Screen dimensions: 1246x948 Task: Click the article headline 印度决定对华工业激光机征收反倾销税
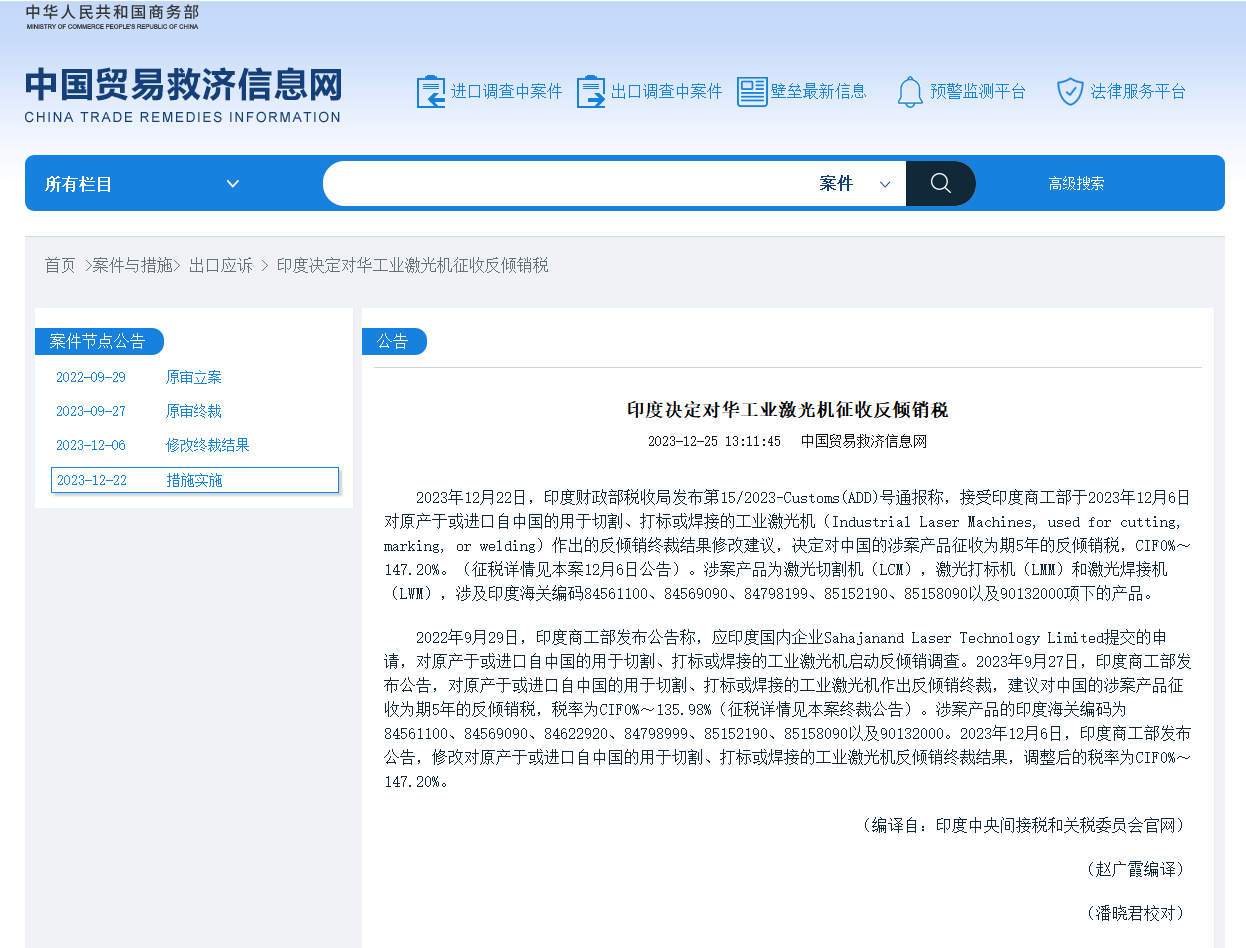pyautogui.click(x=787, y=410)
